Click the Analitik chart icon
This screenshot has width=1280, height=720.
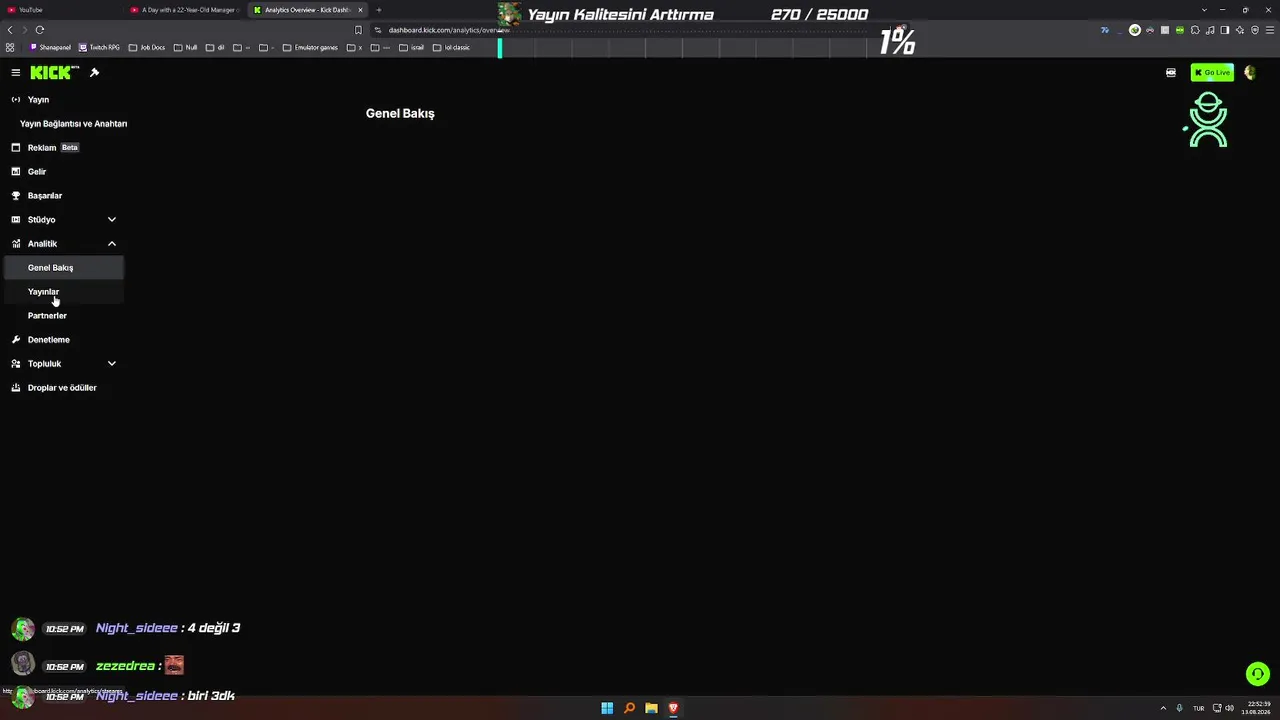[x=16, y=244]
